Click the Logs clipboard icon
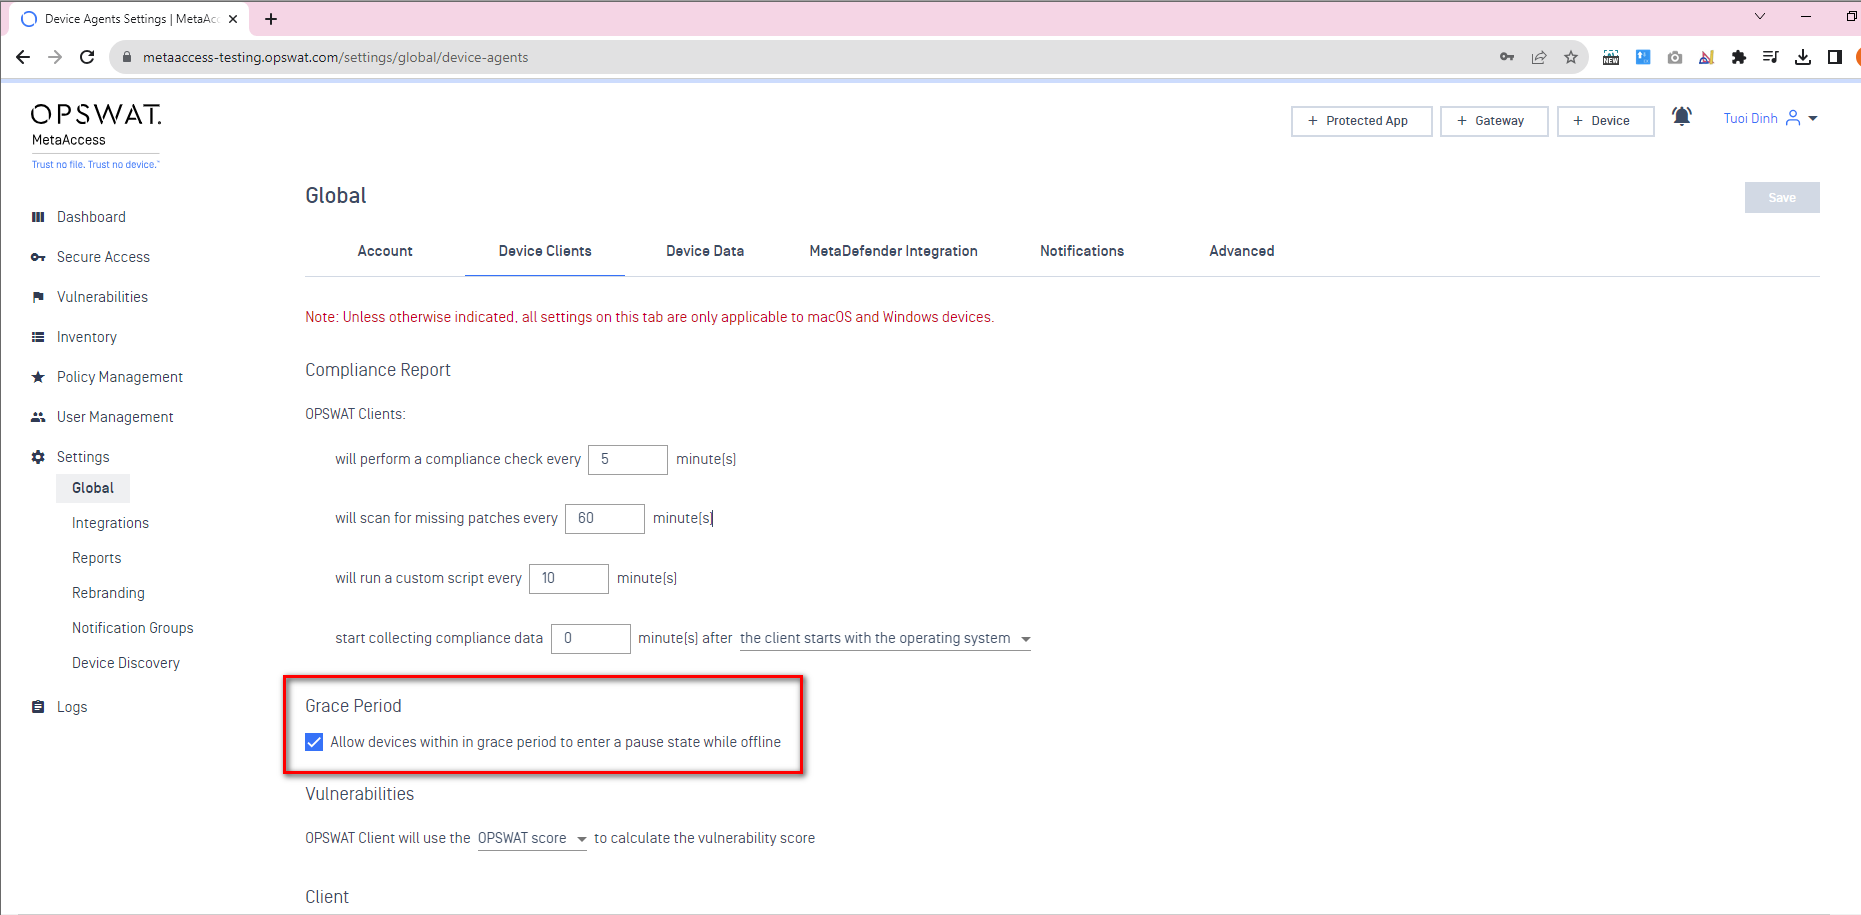1861x915 pixels. (x=38, y=707)
